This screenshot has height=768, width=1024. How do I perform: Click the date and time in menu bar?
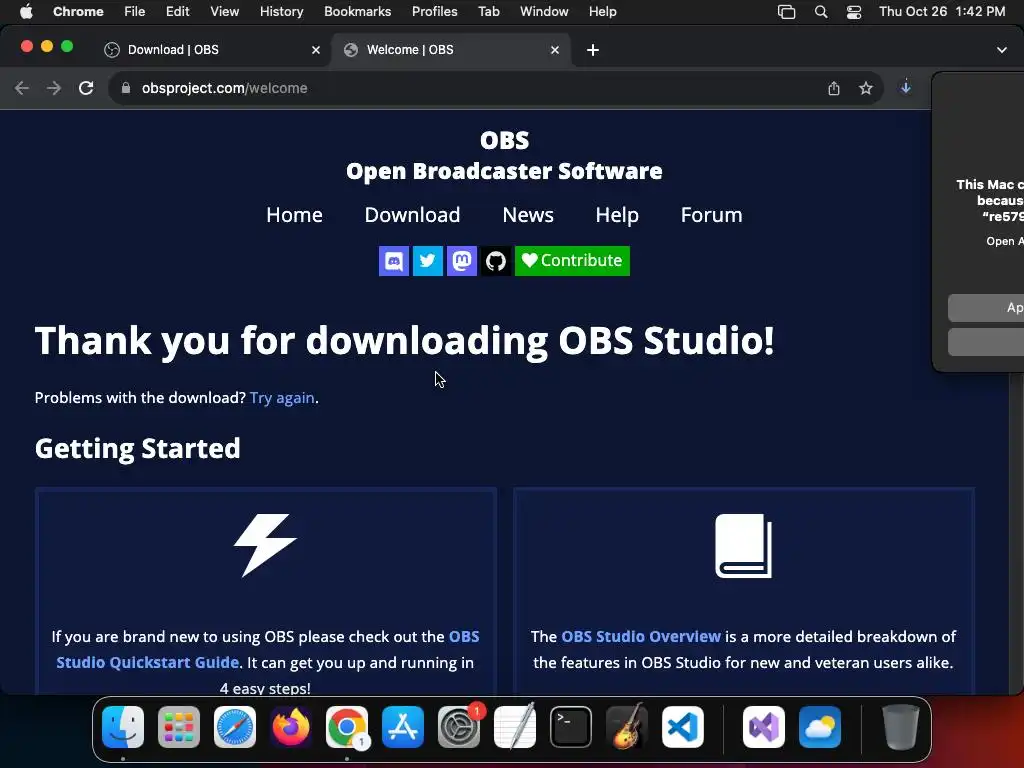(942, 12)
